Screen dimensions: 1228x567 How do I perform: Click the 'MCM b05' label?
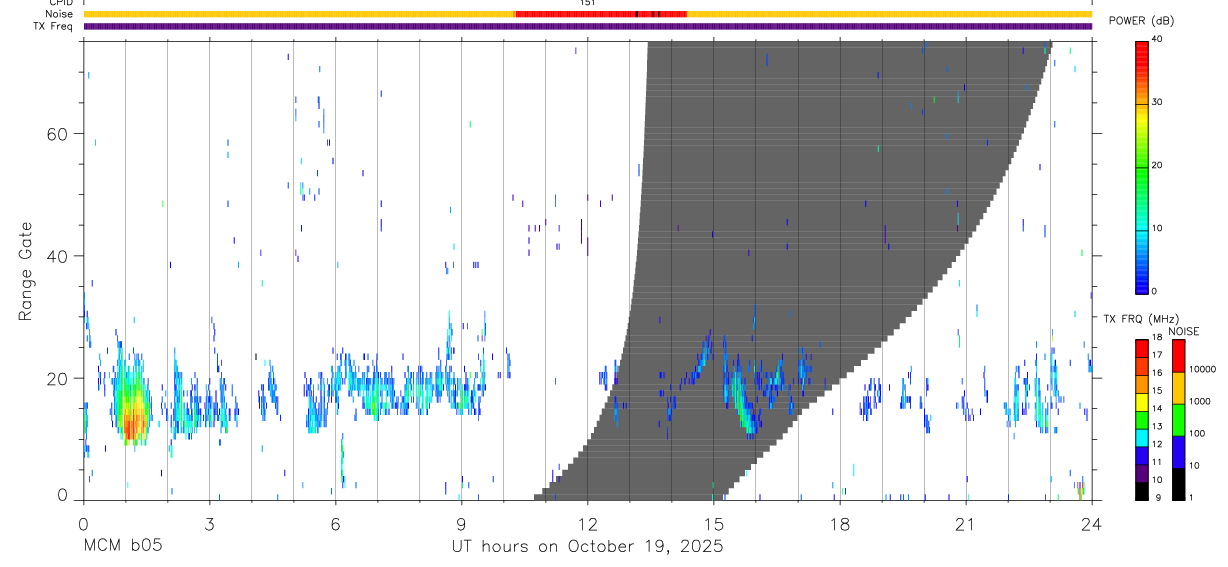[122, 546]
